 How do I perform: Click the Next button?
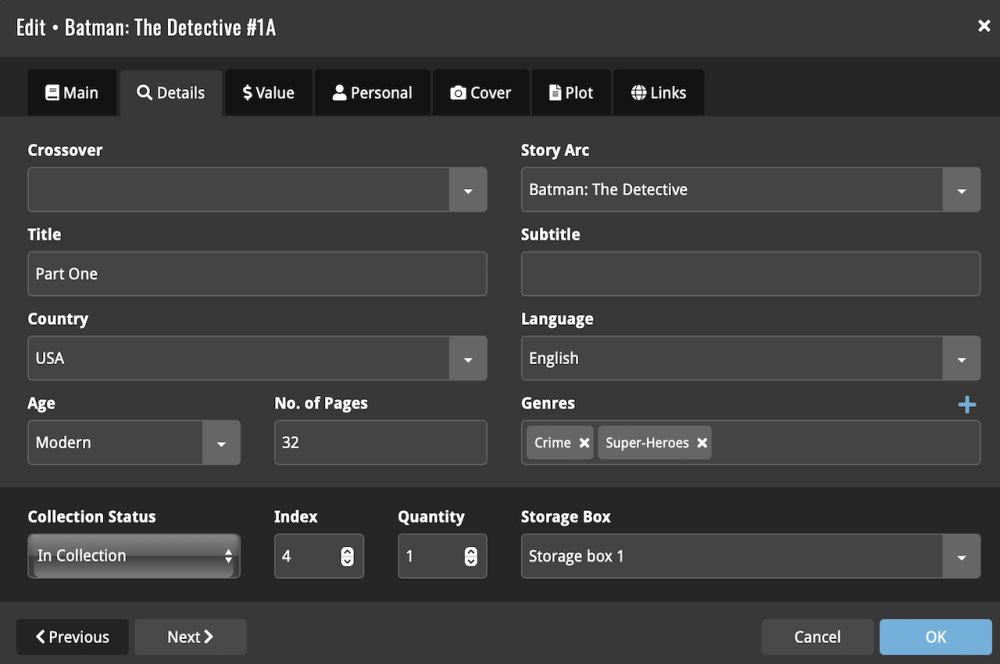click(190, 637)
